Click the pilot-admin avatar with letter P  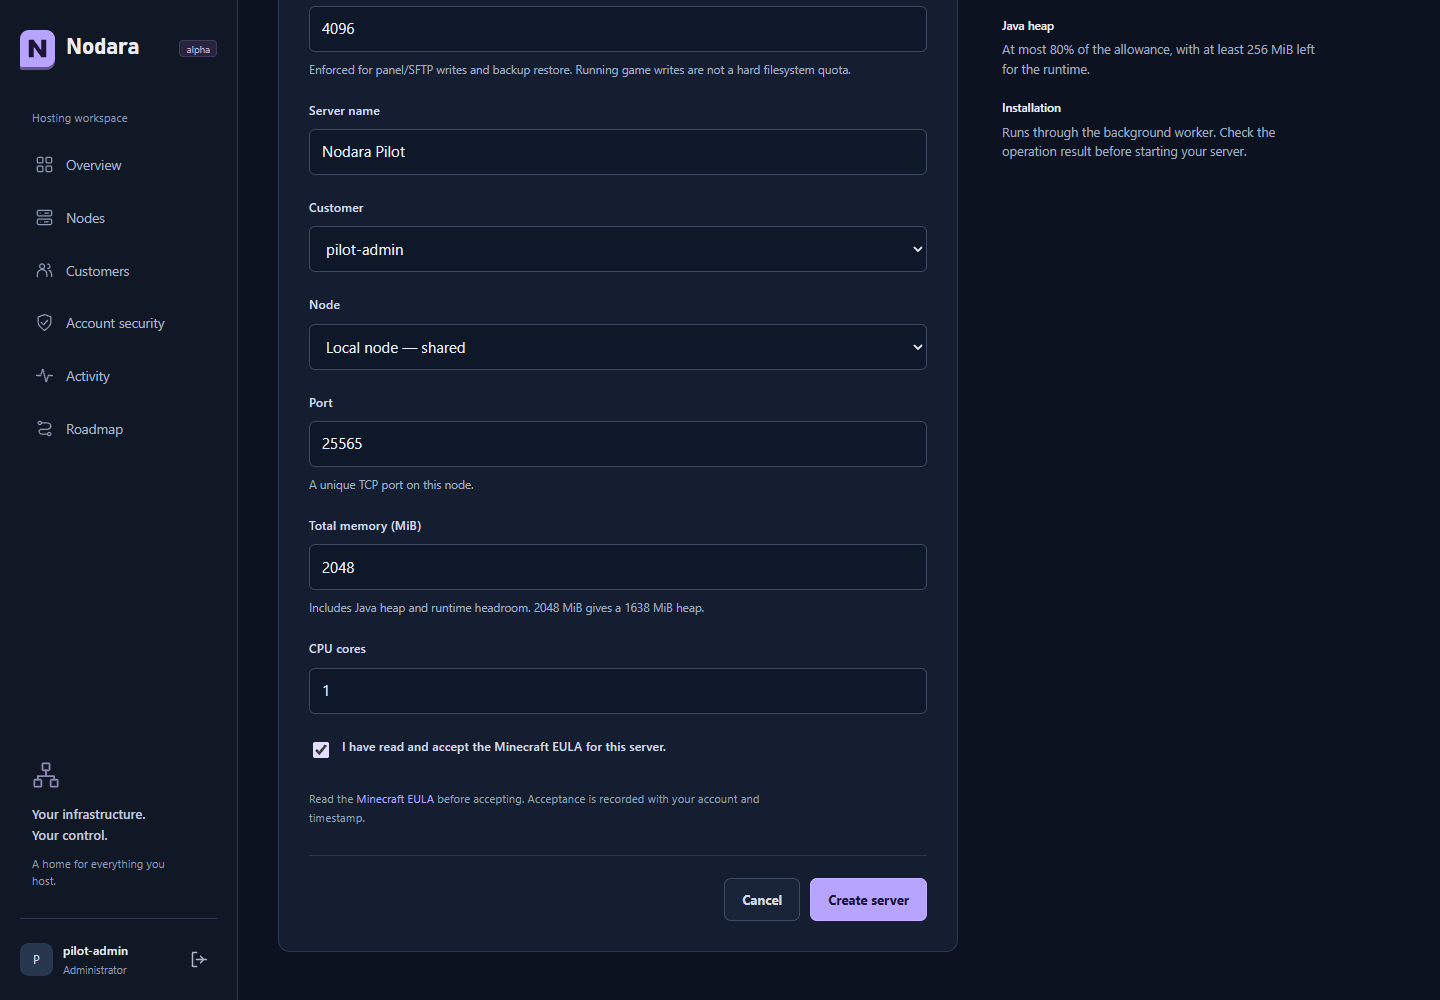coord(36,959)
